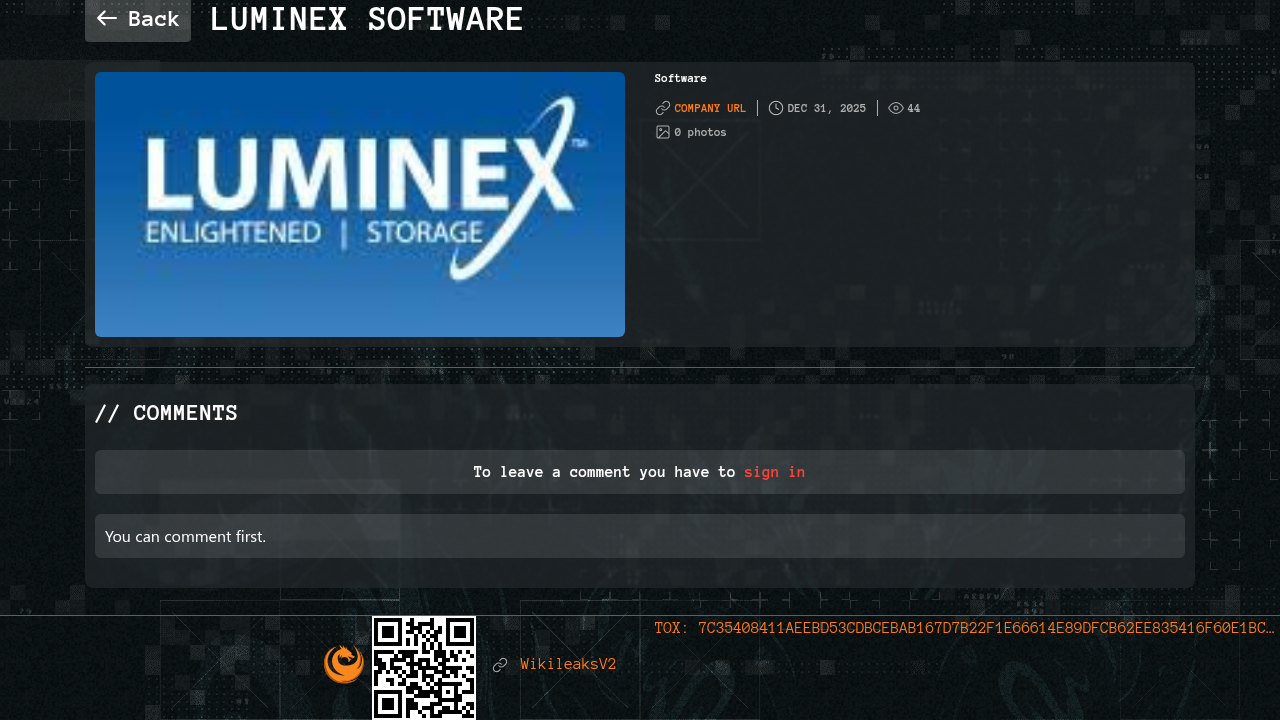1280x720 pixels.
Task: Click the TOX ID string
Action: pyautogui.click(x=964, y=628)
